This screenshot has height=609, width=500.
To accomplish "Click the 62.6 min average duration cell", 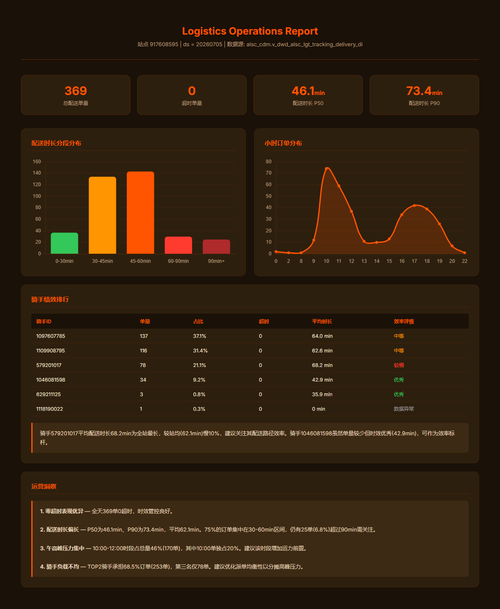I will [322, 351].
